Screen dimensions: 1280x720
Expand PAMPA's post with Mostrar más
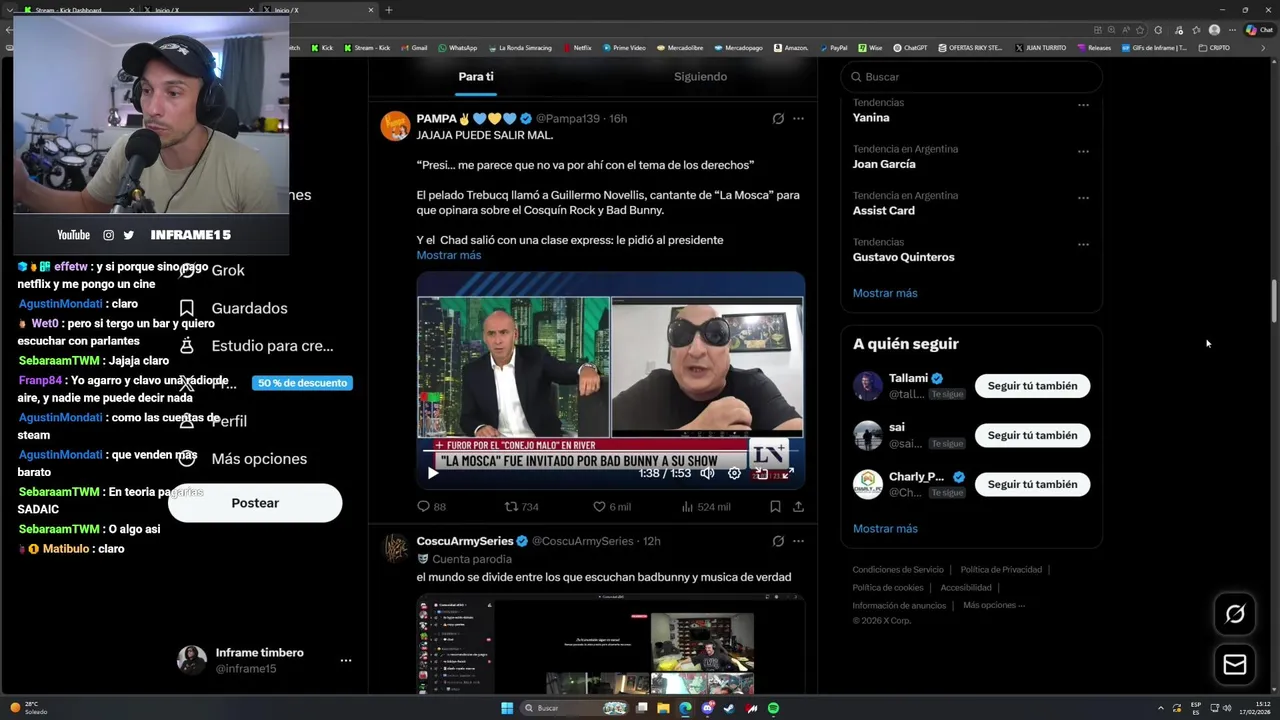(x=449, y=255)
